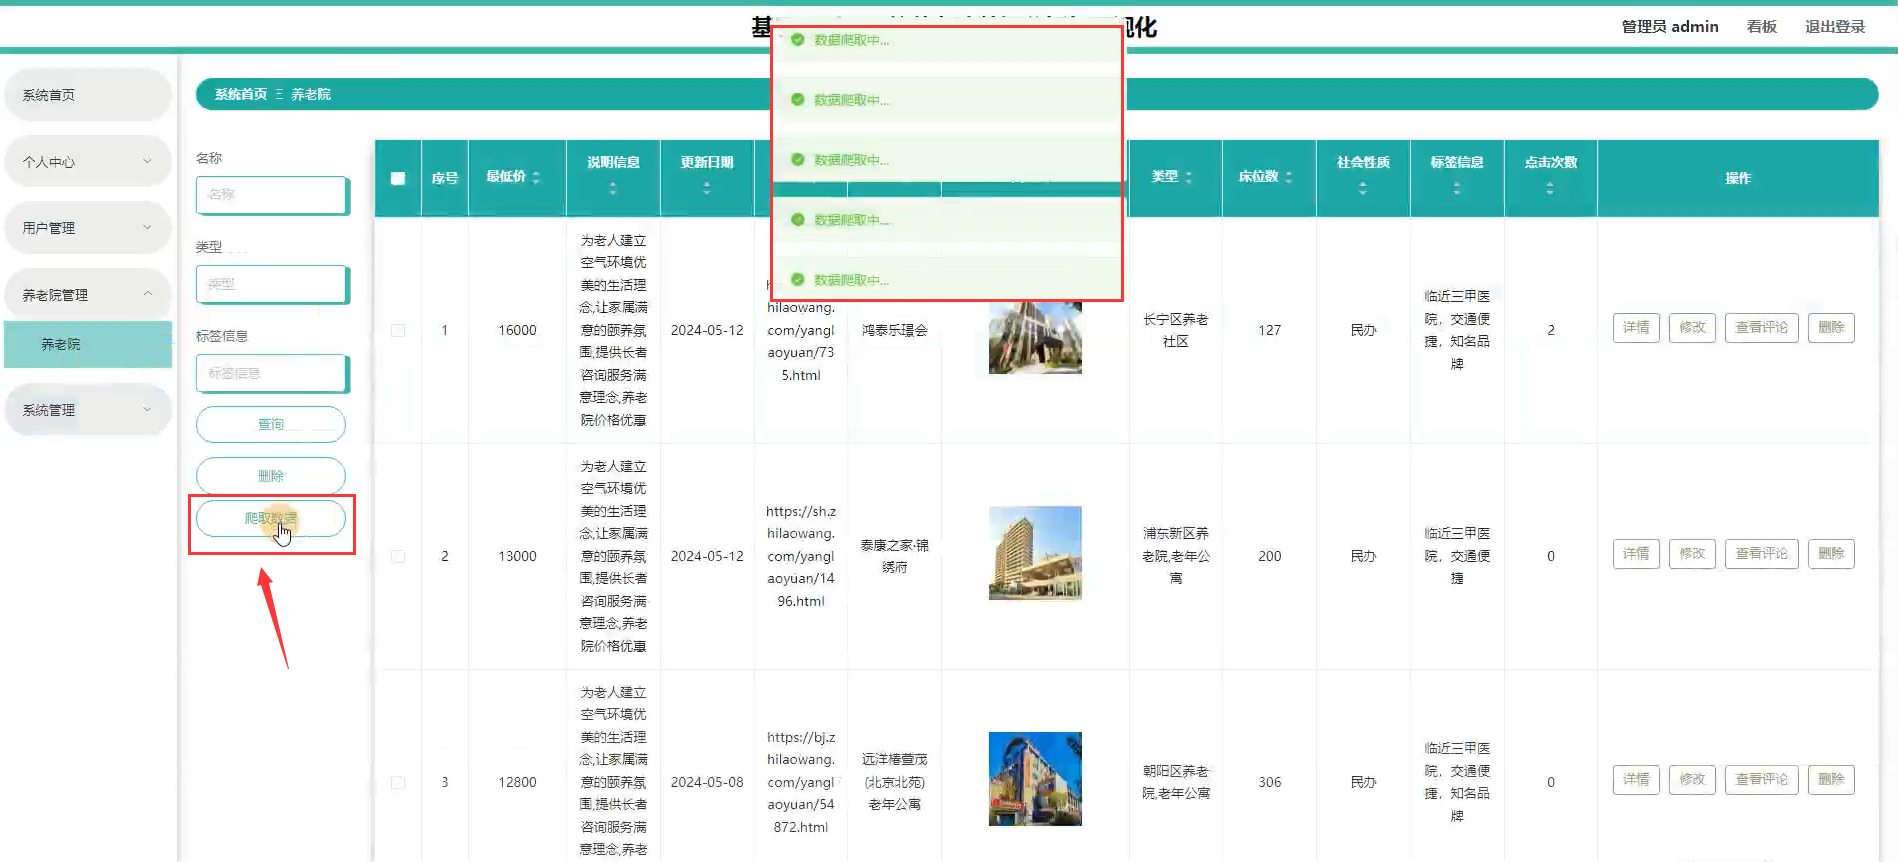Click the 爬取数据 button

(x=271, y=518)
